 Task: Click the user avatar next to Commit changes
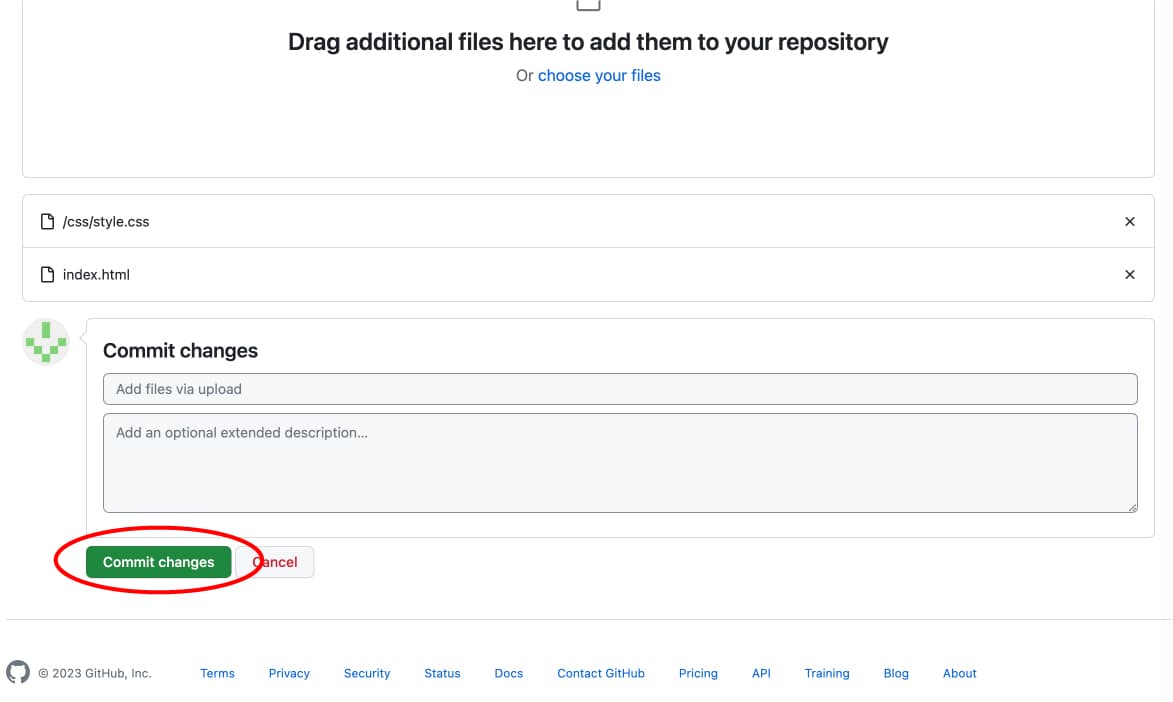click(45, 341)
